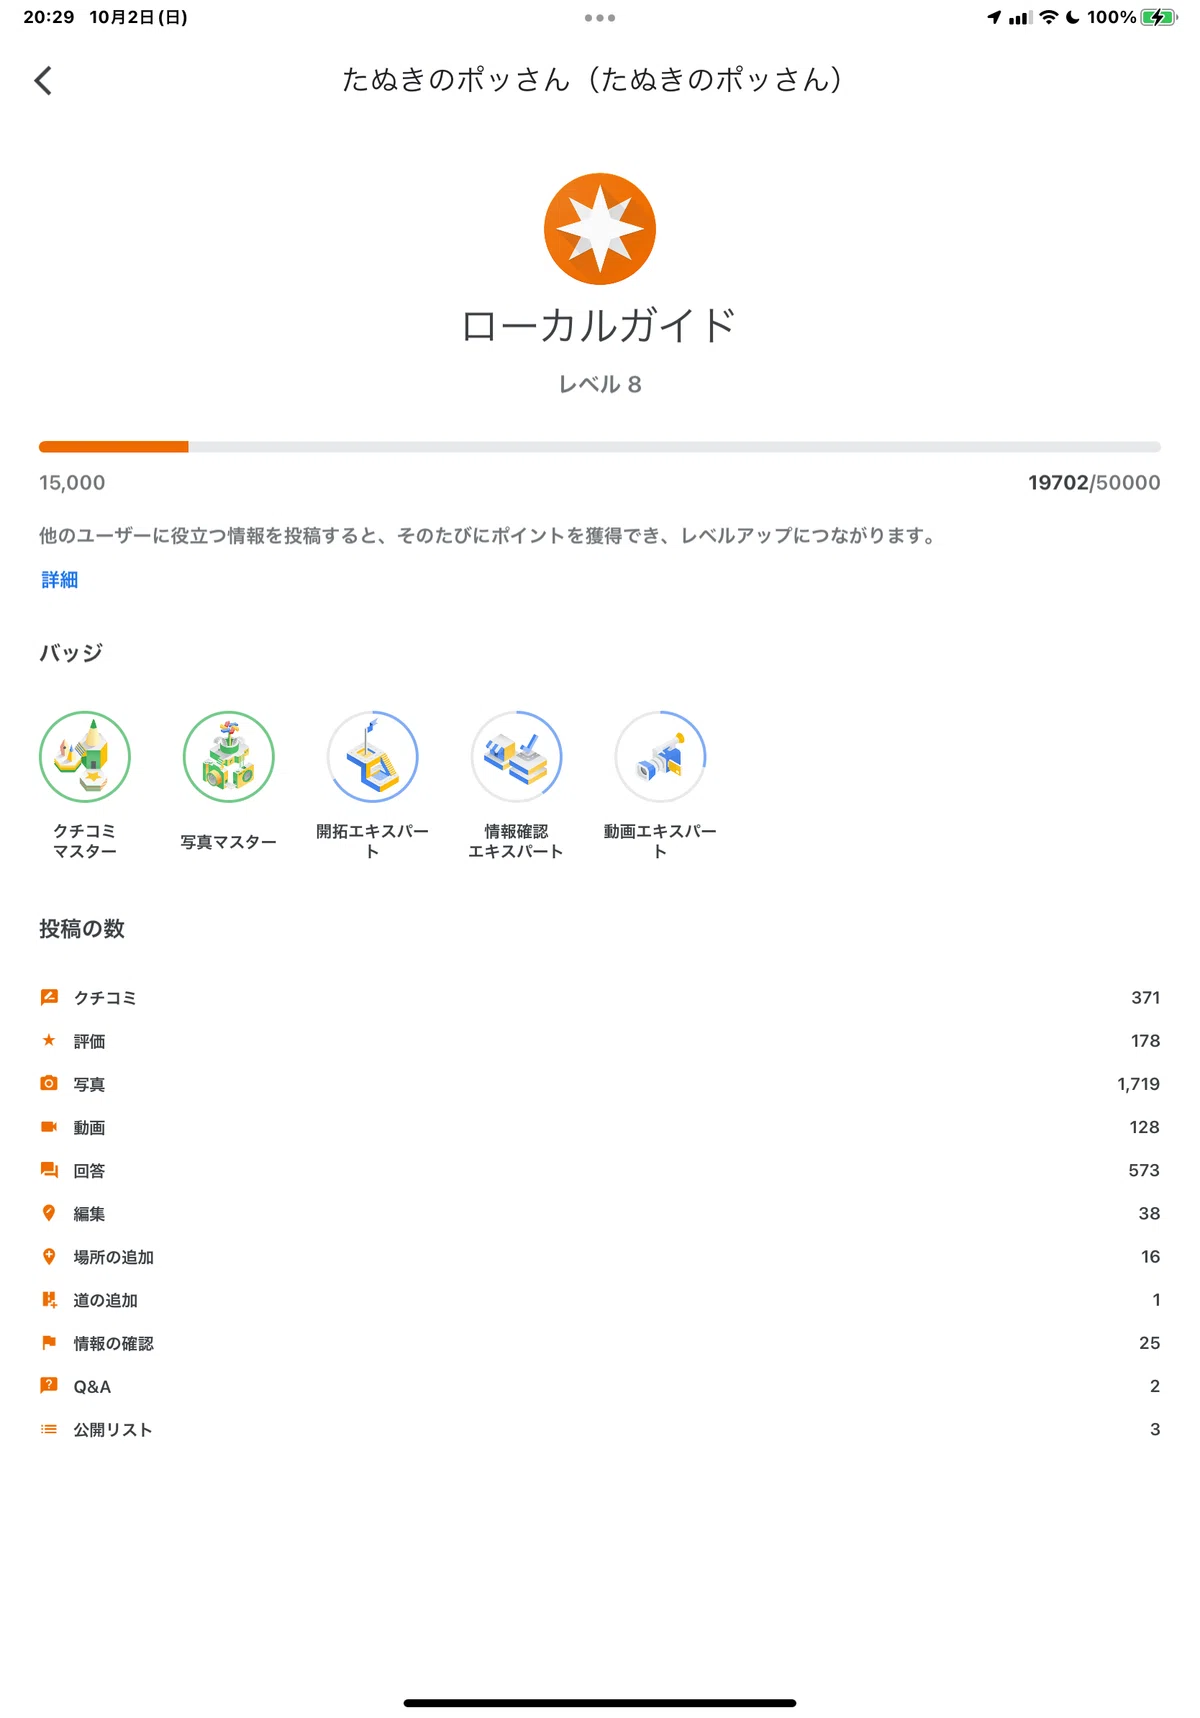Open the 写真マスター badge
This screenshot has height=1718, width=1200.
tap(229, 781)
